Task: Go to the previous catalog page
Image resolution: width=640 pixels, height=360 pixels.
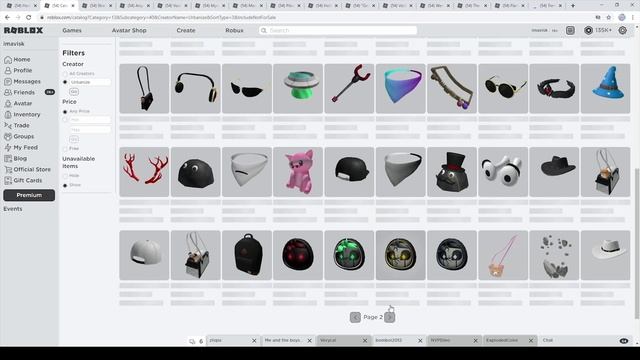Action: (355, 317)
